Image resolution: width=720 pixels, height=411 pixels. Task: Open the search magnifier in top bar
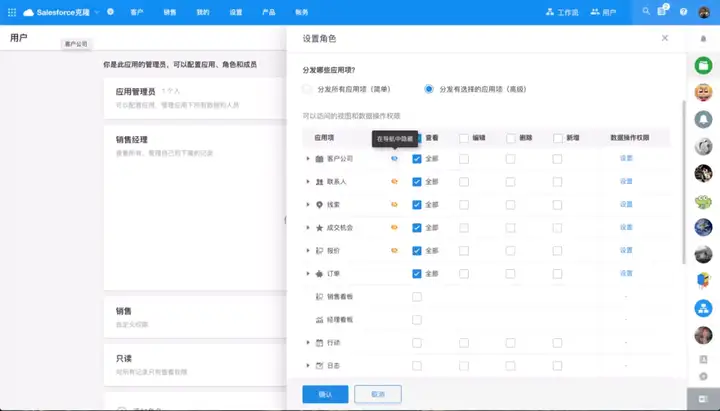(646, 11)
